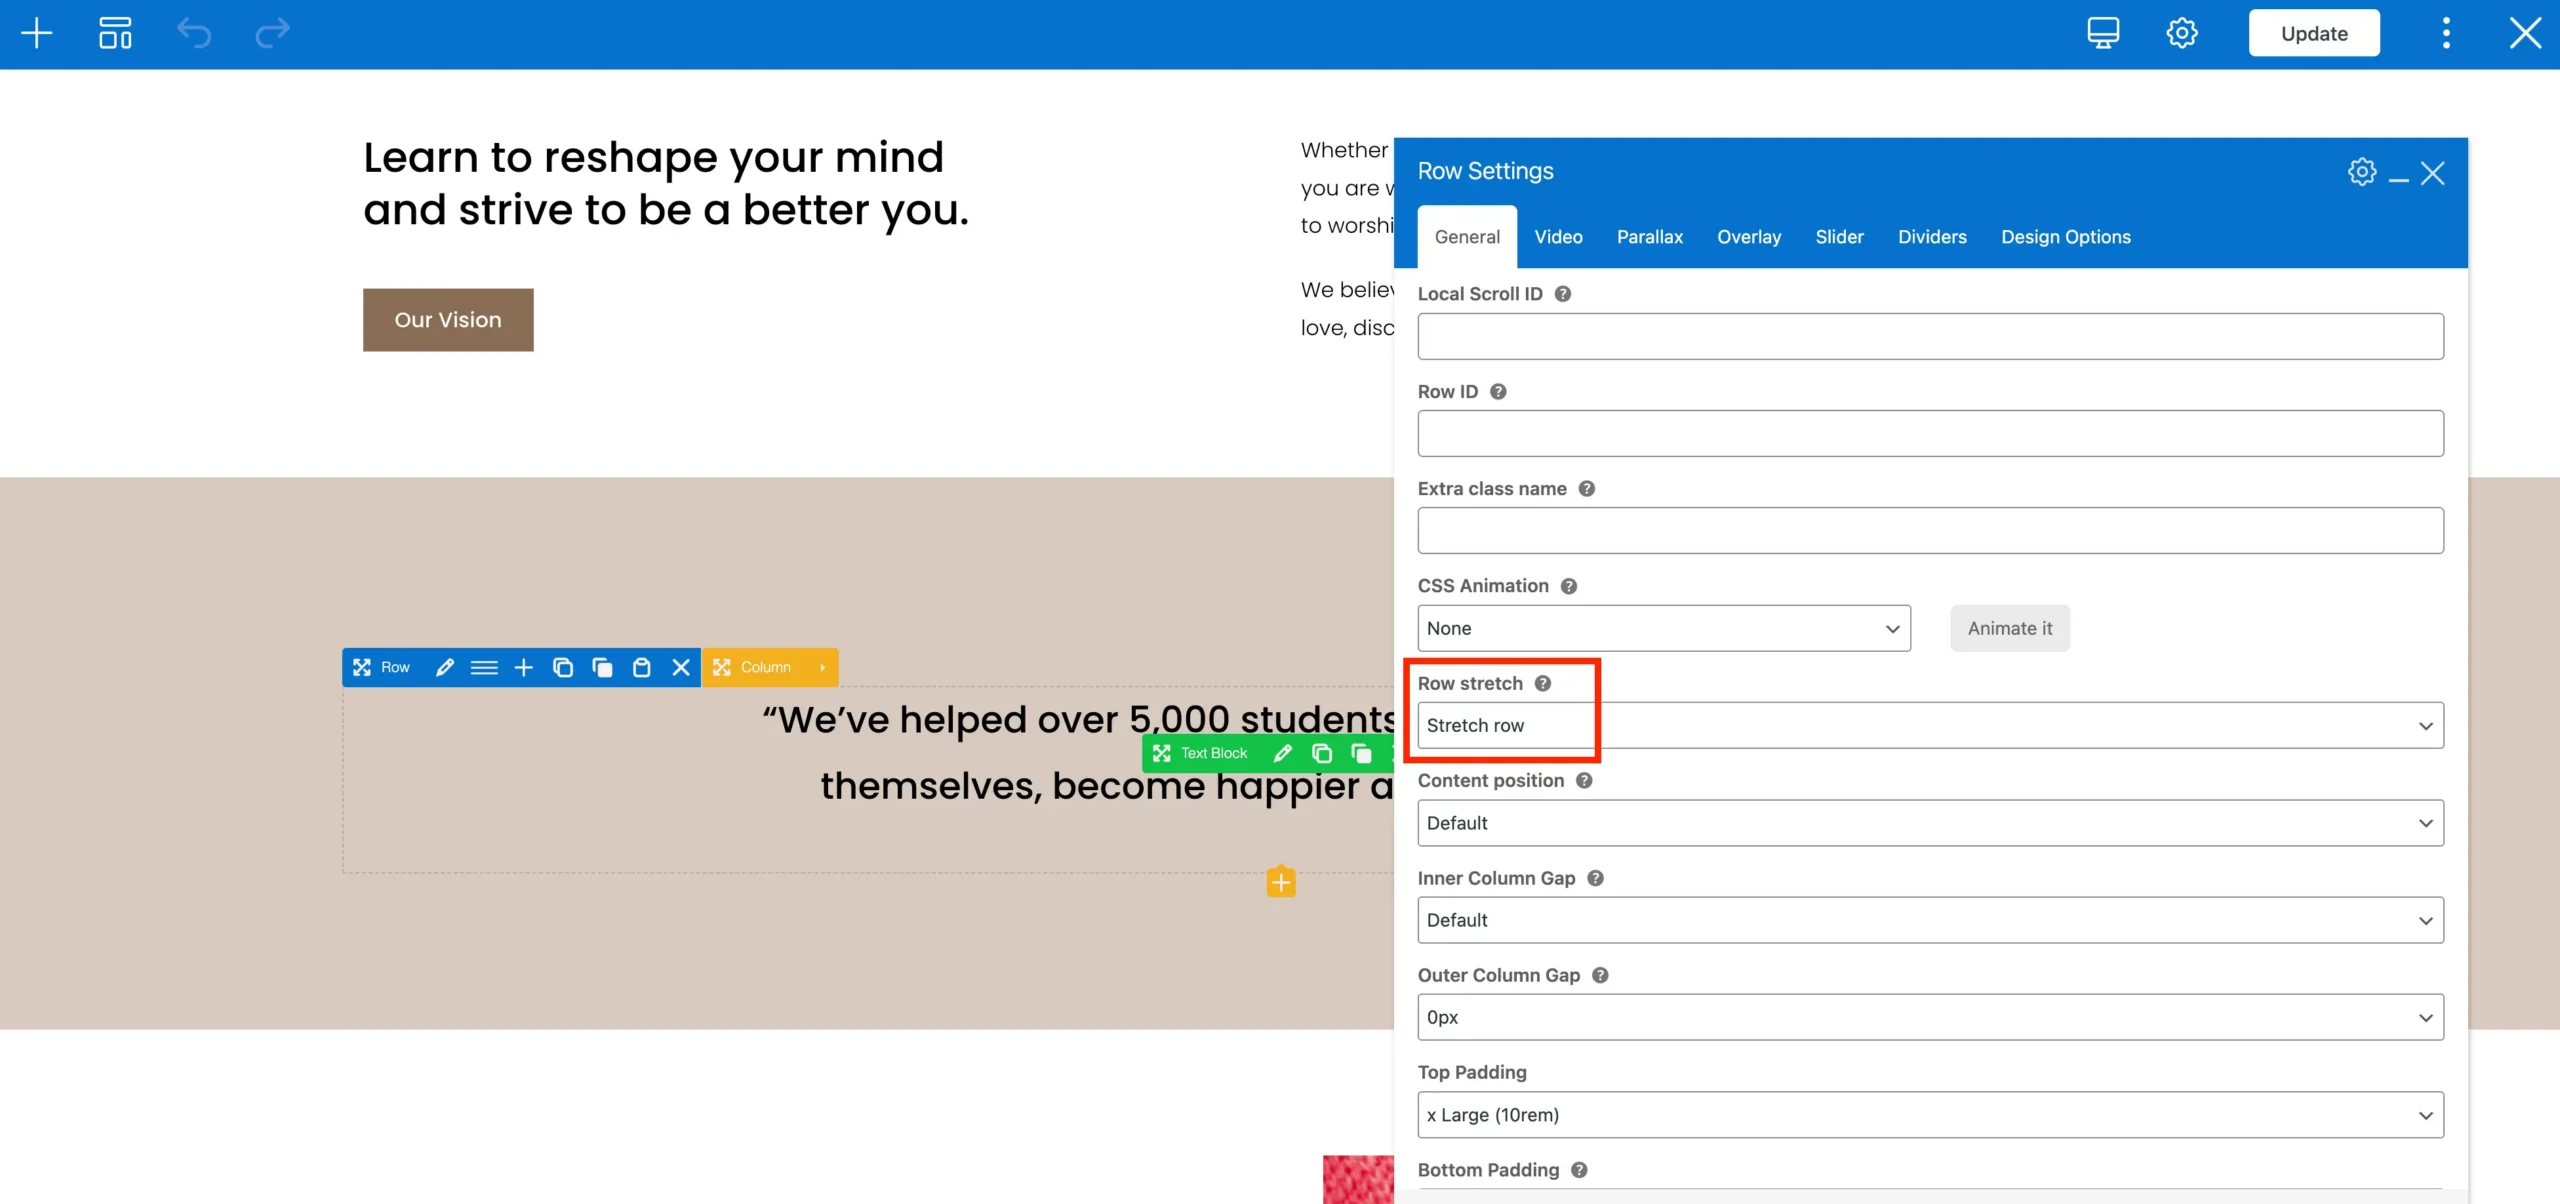Click into the Row ID input field
Image resolution: width=2560 pixels, height=1204 pixels.
pyautogui.click(x=1929, y=433)
